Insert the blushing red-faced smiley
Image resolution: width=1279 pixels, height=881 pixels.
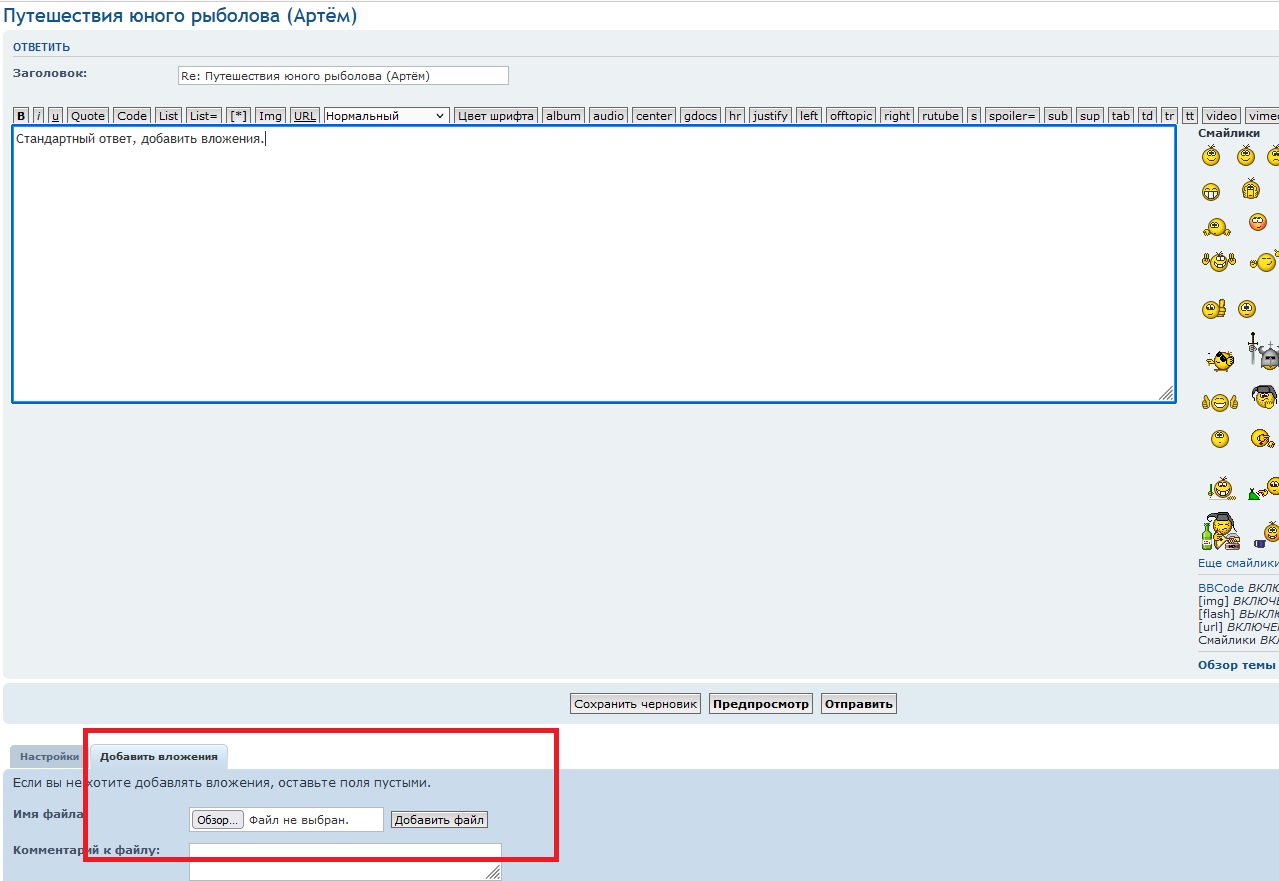tap(1257, 222)
